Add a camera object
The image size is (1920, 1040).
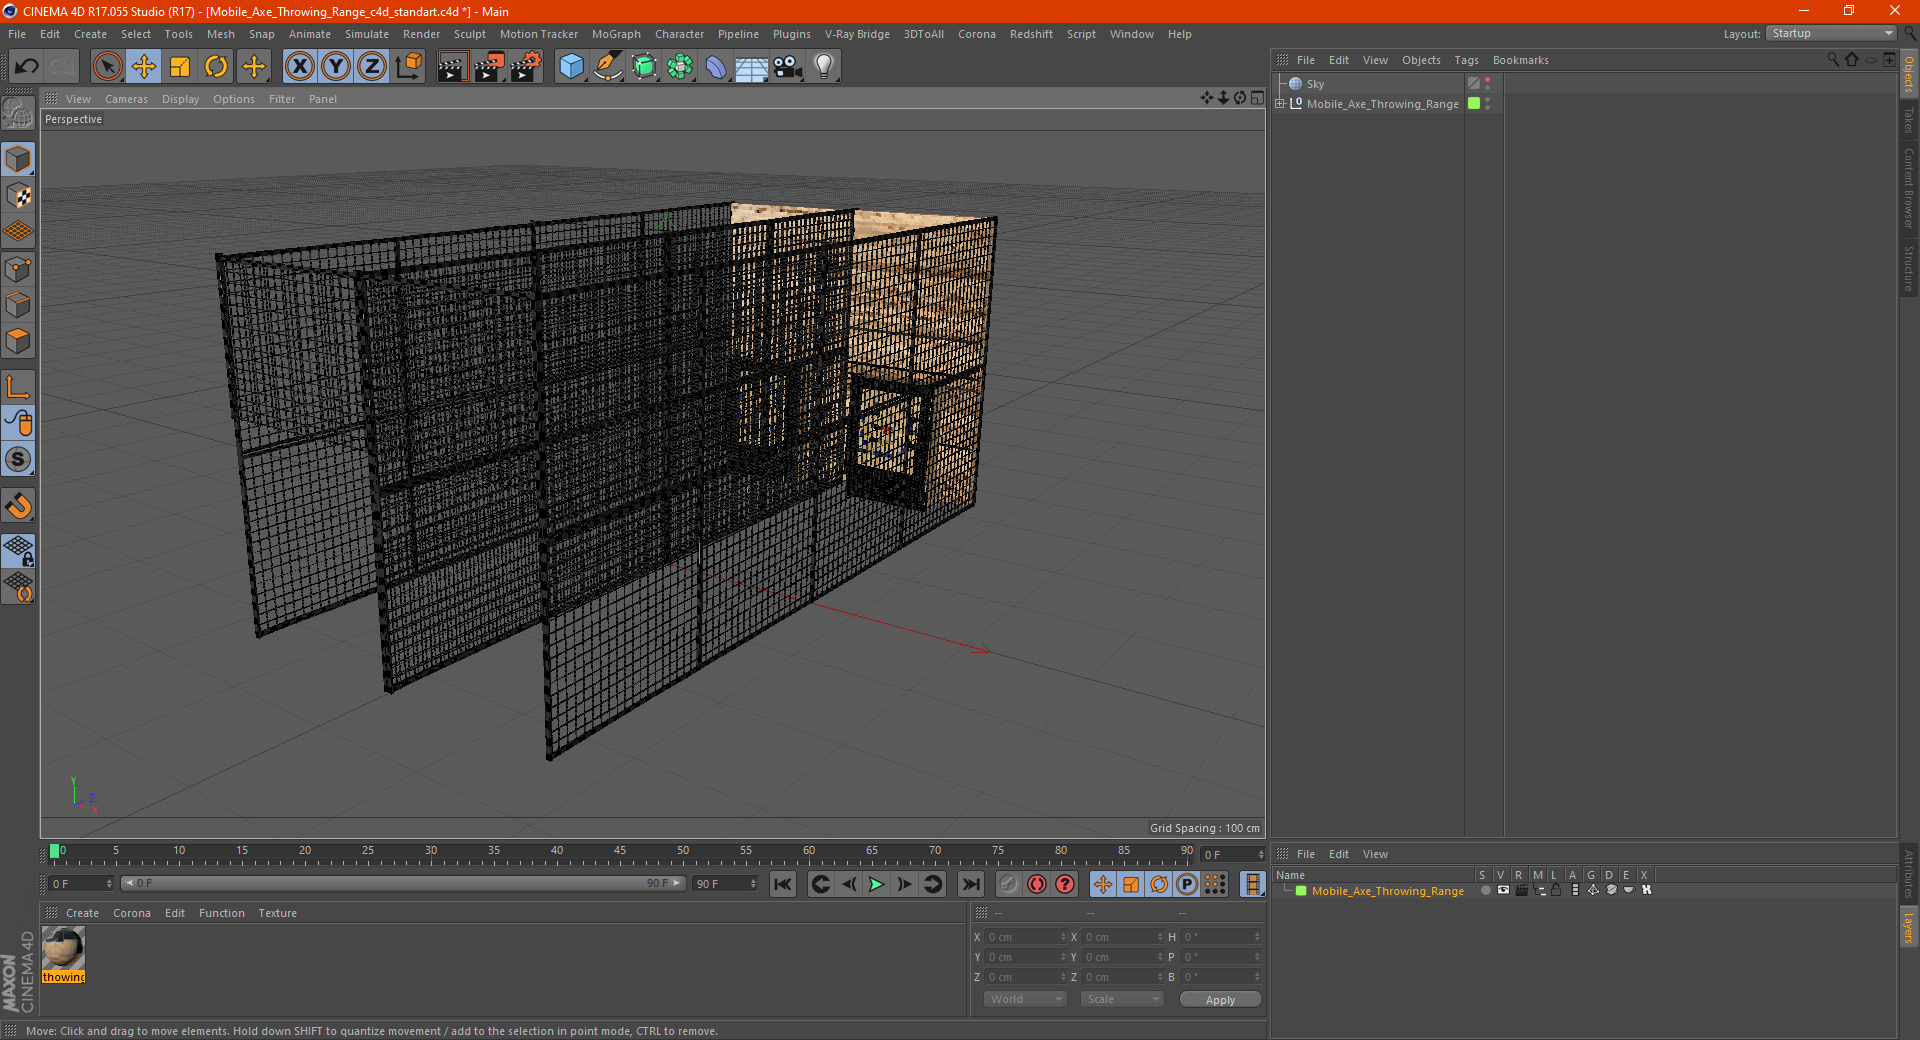coord(787,67)
